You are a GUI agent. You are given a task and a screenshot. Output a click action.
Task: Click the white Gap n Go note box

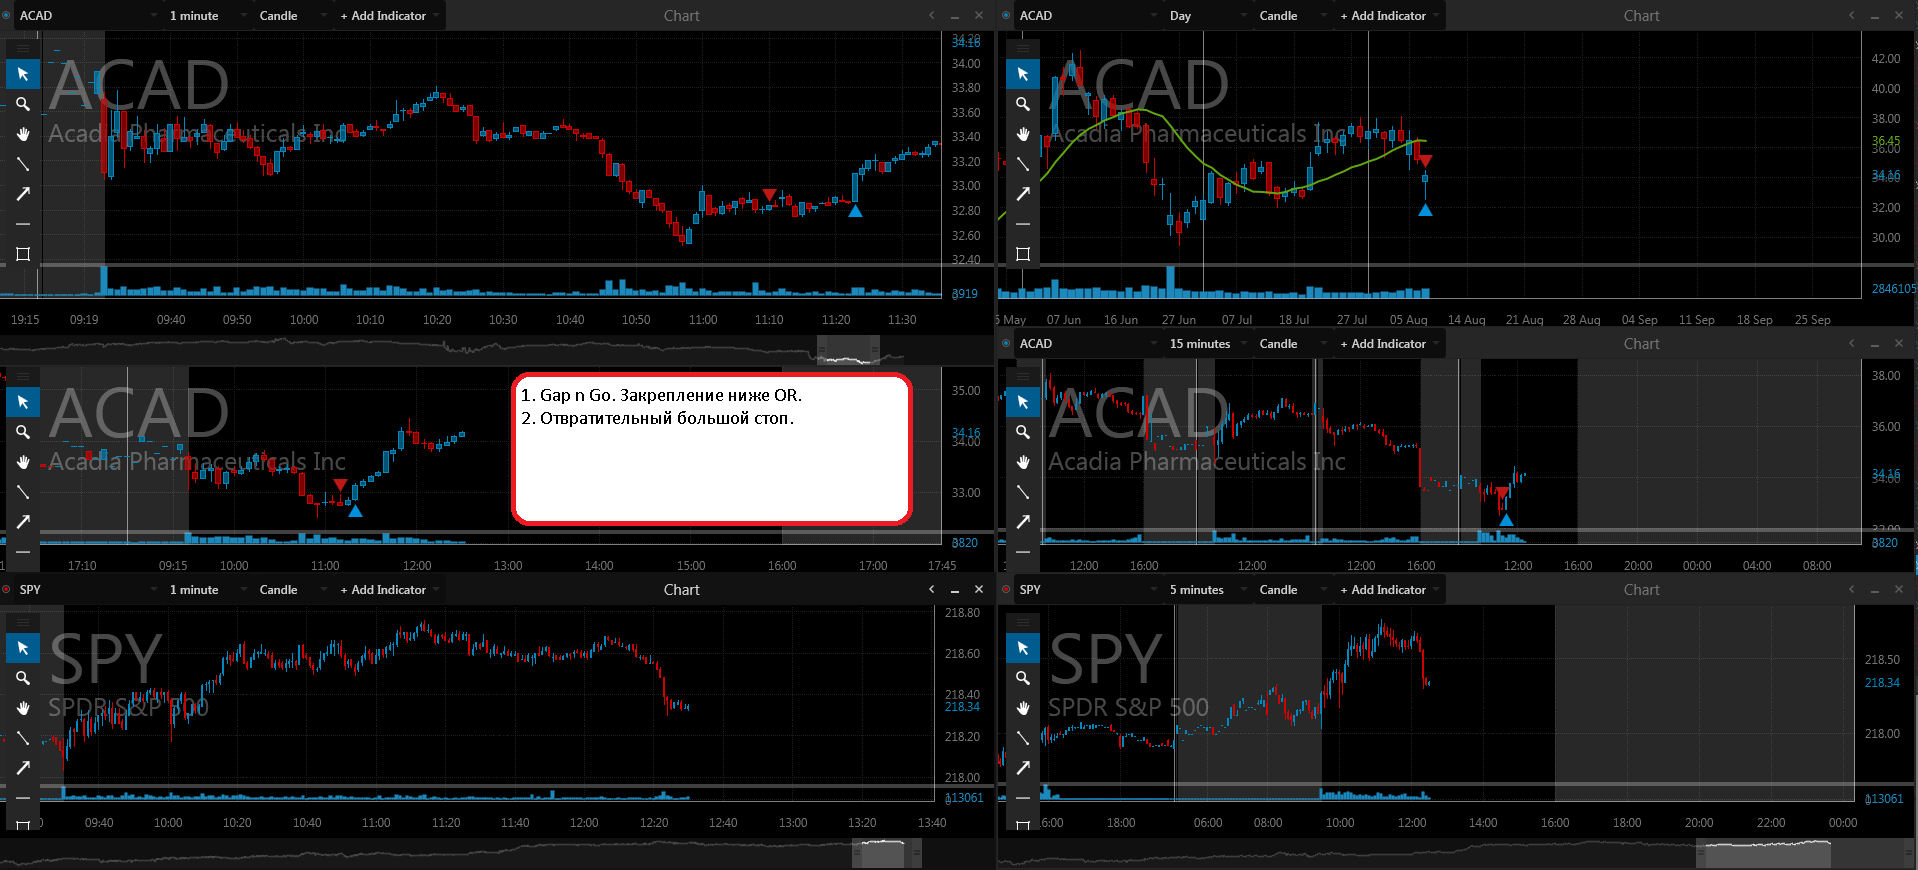click(711, 449)
